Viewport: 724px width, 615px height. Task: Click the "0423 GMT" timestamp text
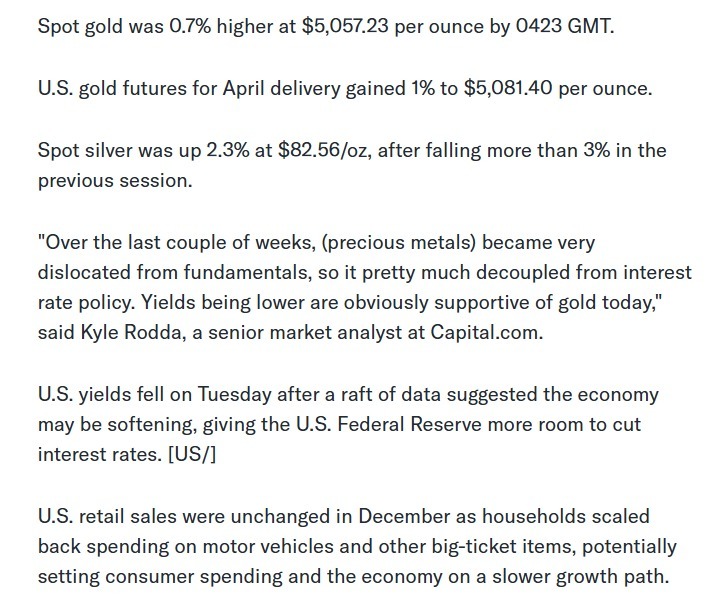tap(565, 26)
